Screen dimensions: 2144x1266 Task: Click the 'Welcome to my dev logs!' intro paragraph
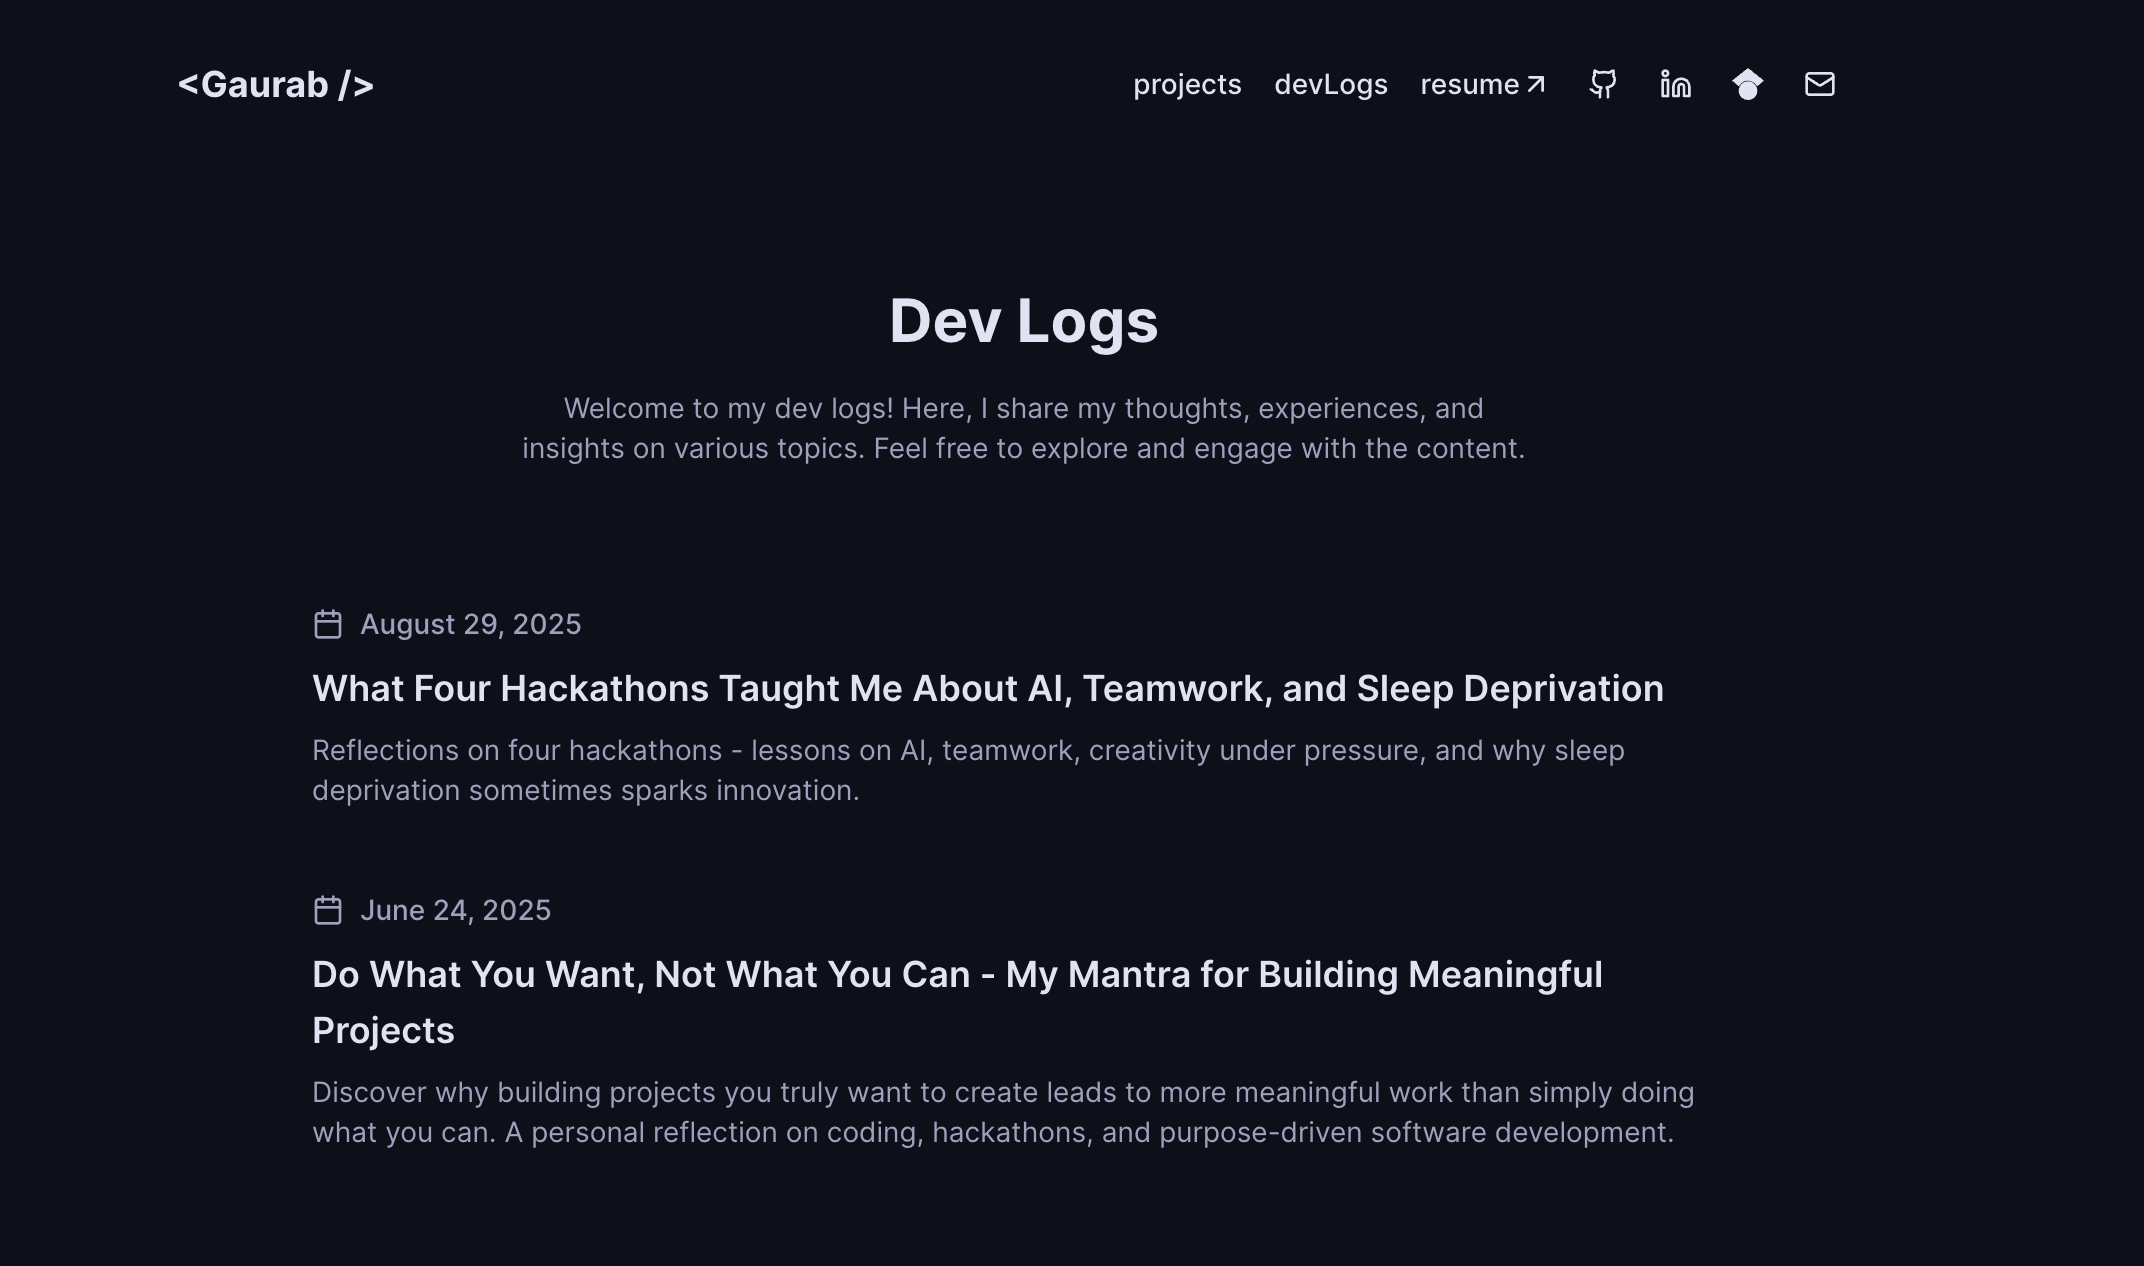coord(1023,428)
